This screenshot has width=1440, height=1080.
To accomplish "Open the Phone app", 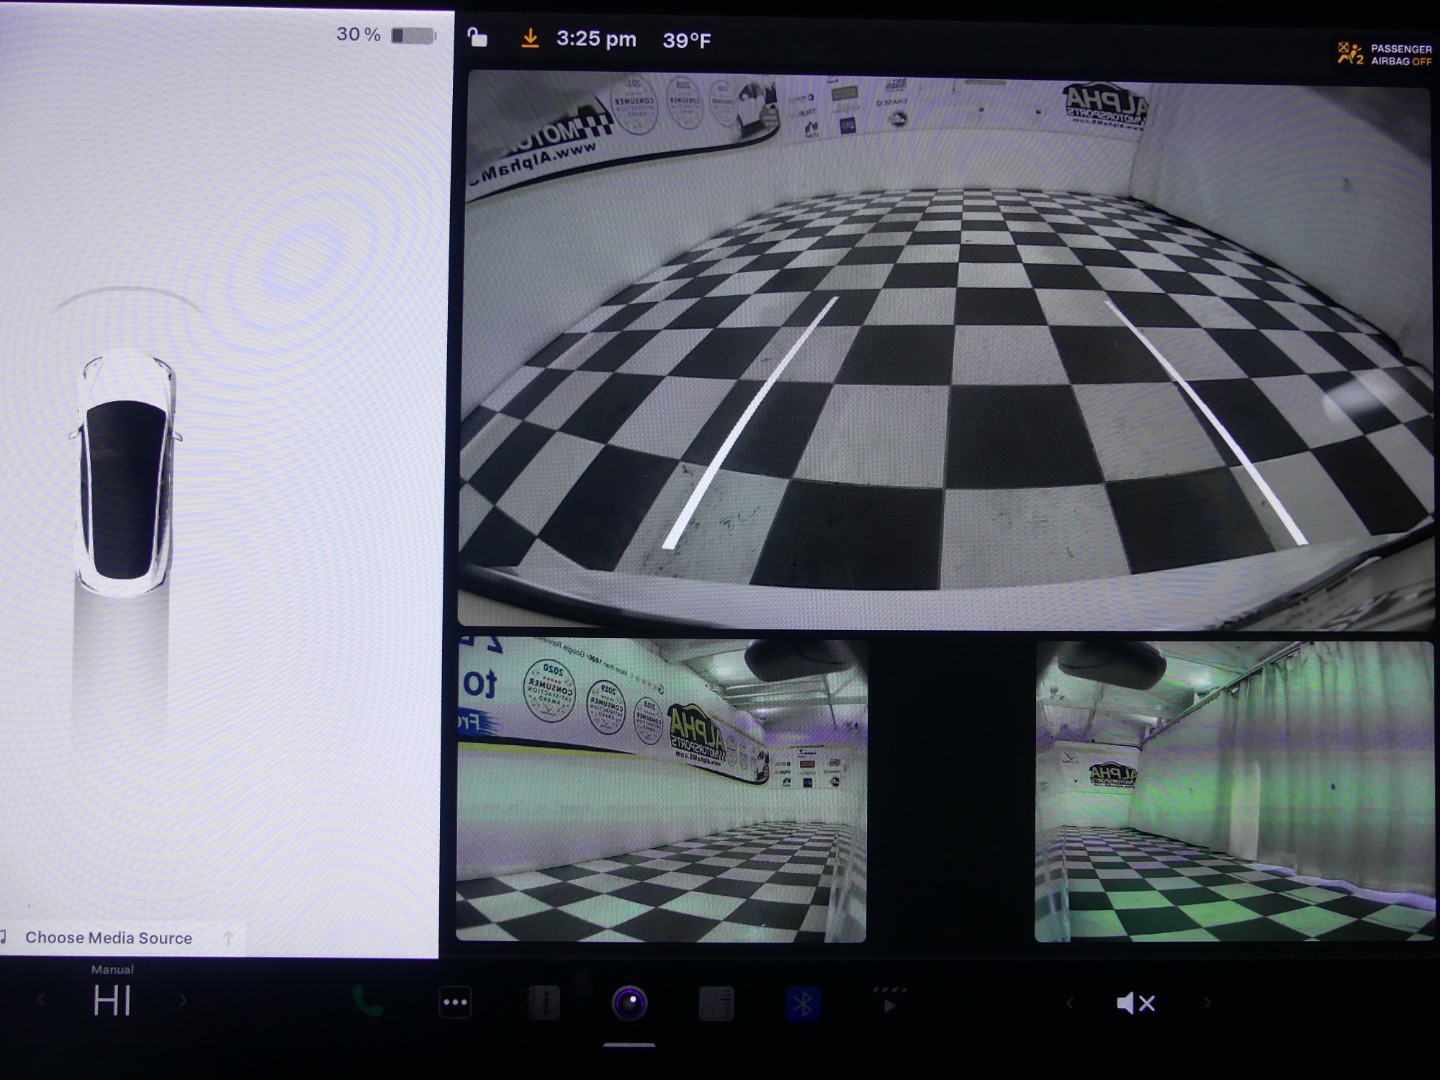I will click(367, 1002).
